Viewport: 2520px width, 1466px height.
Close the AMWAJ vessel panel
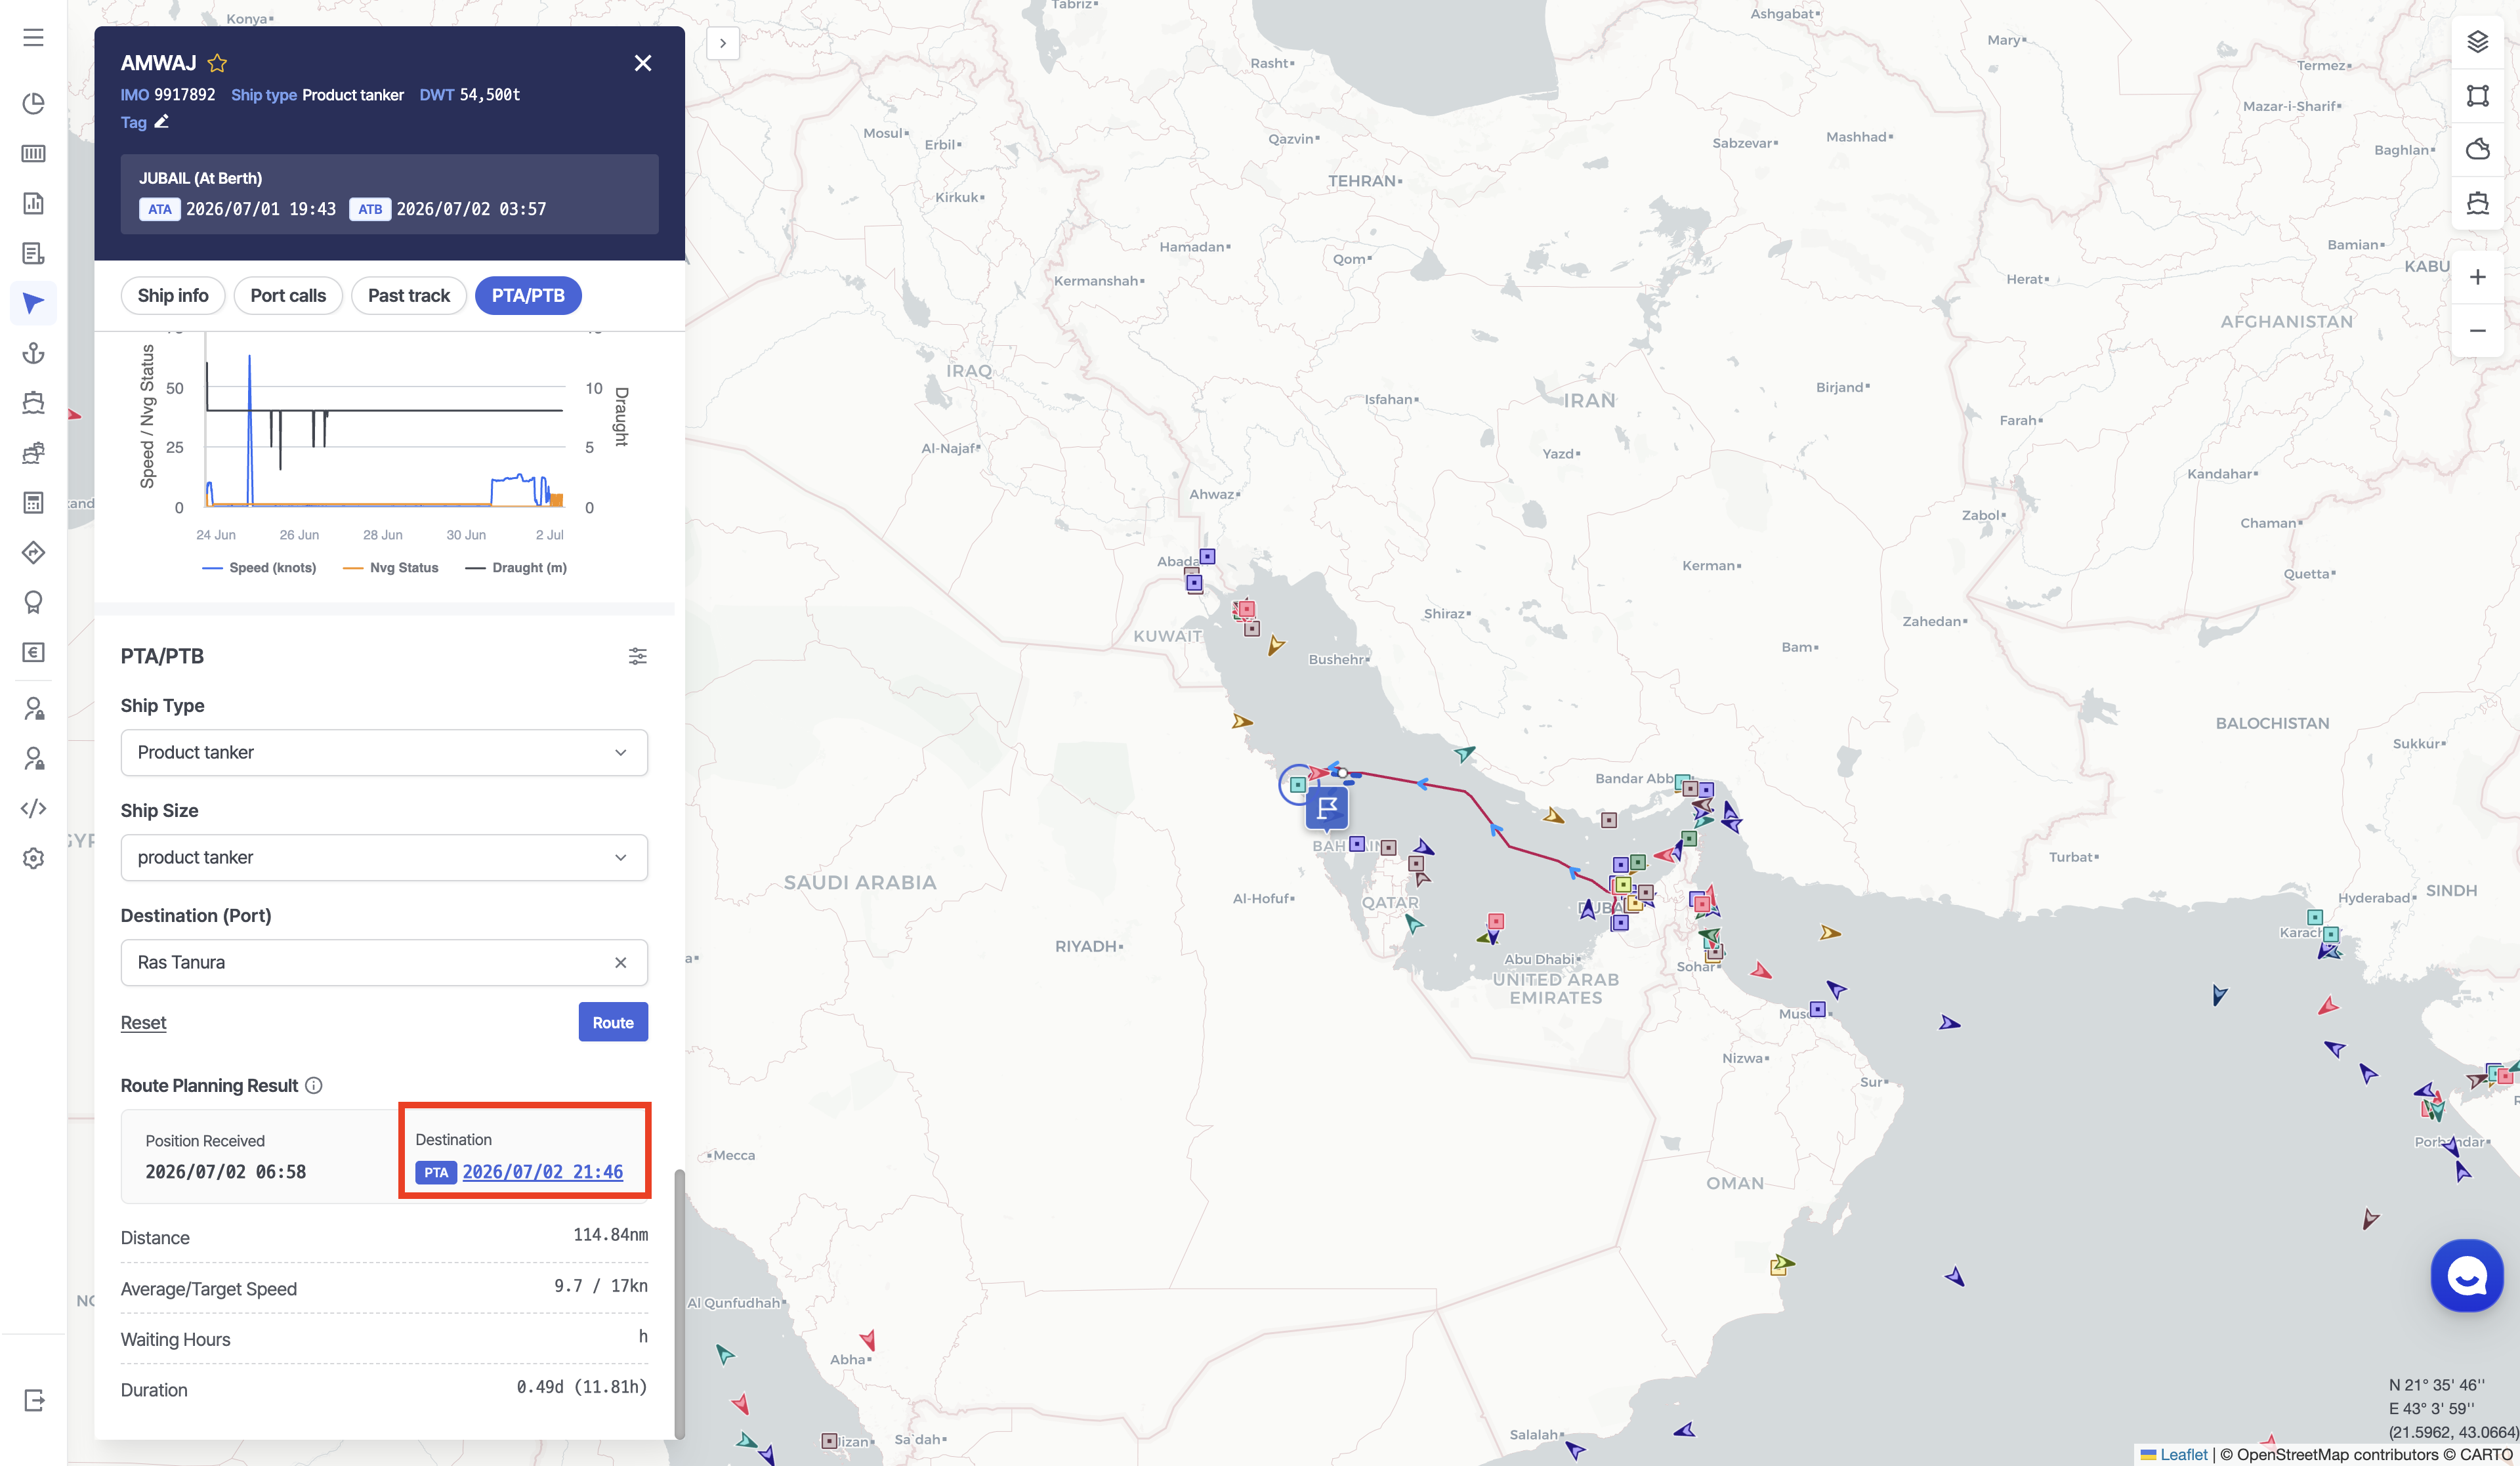click(x=643, y=63)
